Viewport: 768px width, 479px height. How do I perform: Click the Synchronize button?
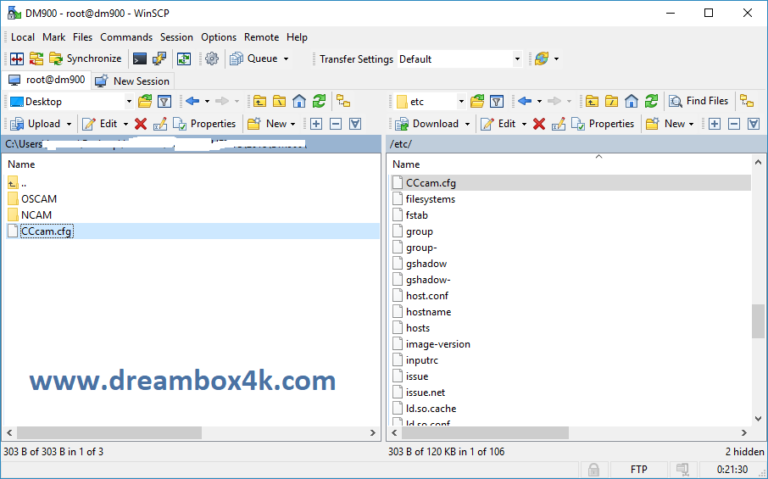pos(86,59)
